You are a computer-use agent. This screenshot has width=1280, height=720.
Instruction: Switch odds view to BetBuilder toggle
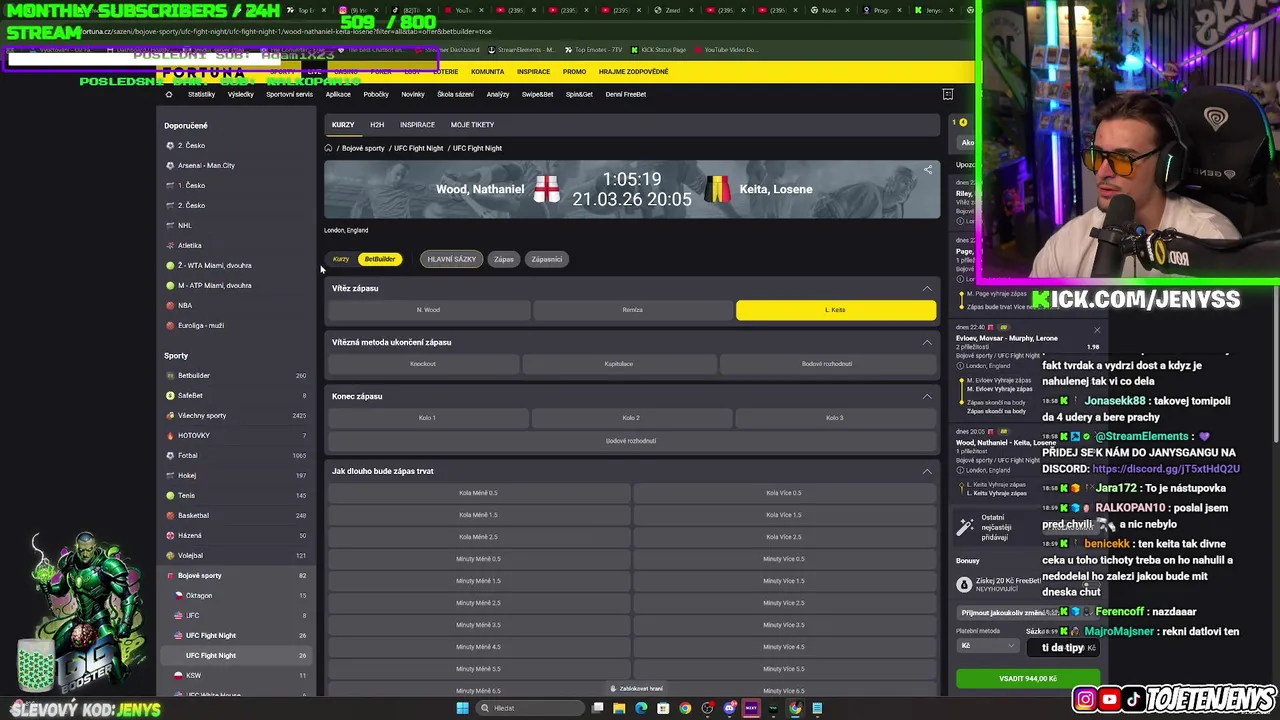(380, 259)
